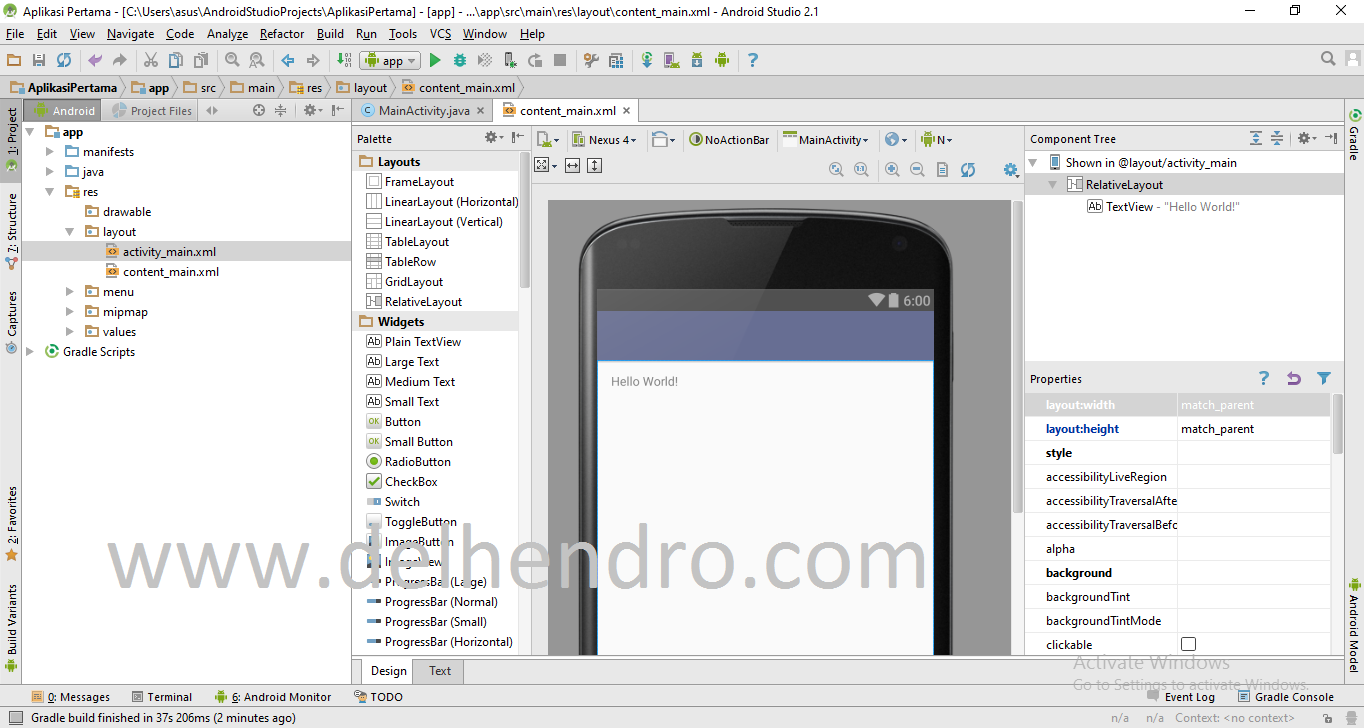1364x728 pixels.
Task: Click the Help question mark in main toolbar
Action: (x=753, y=60)
